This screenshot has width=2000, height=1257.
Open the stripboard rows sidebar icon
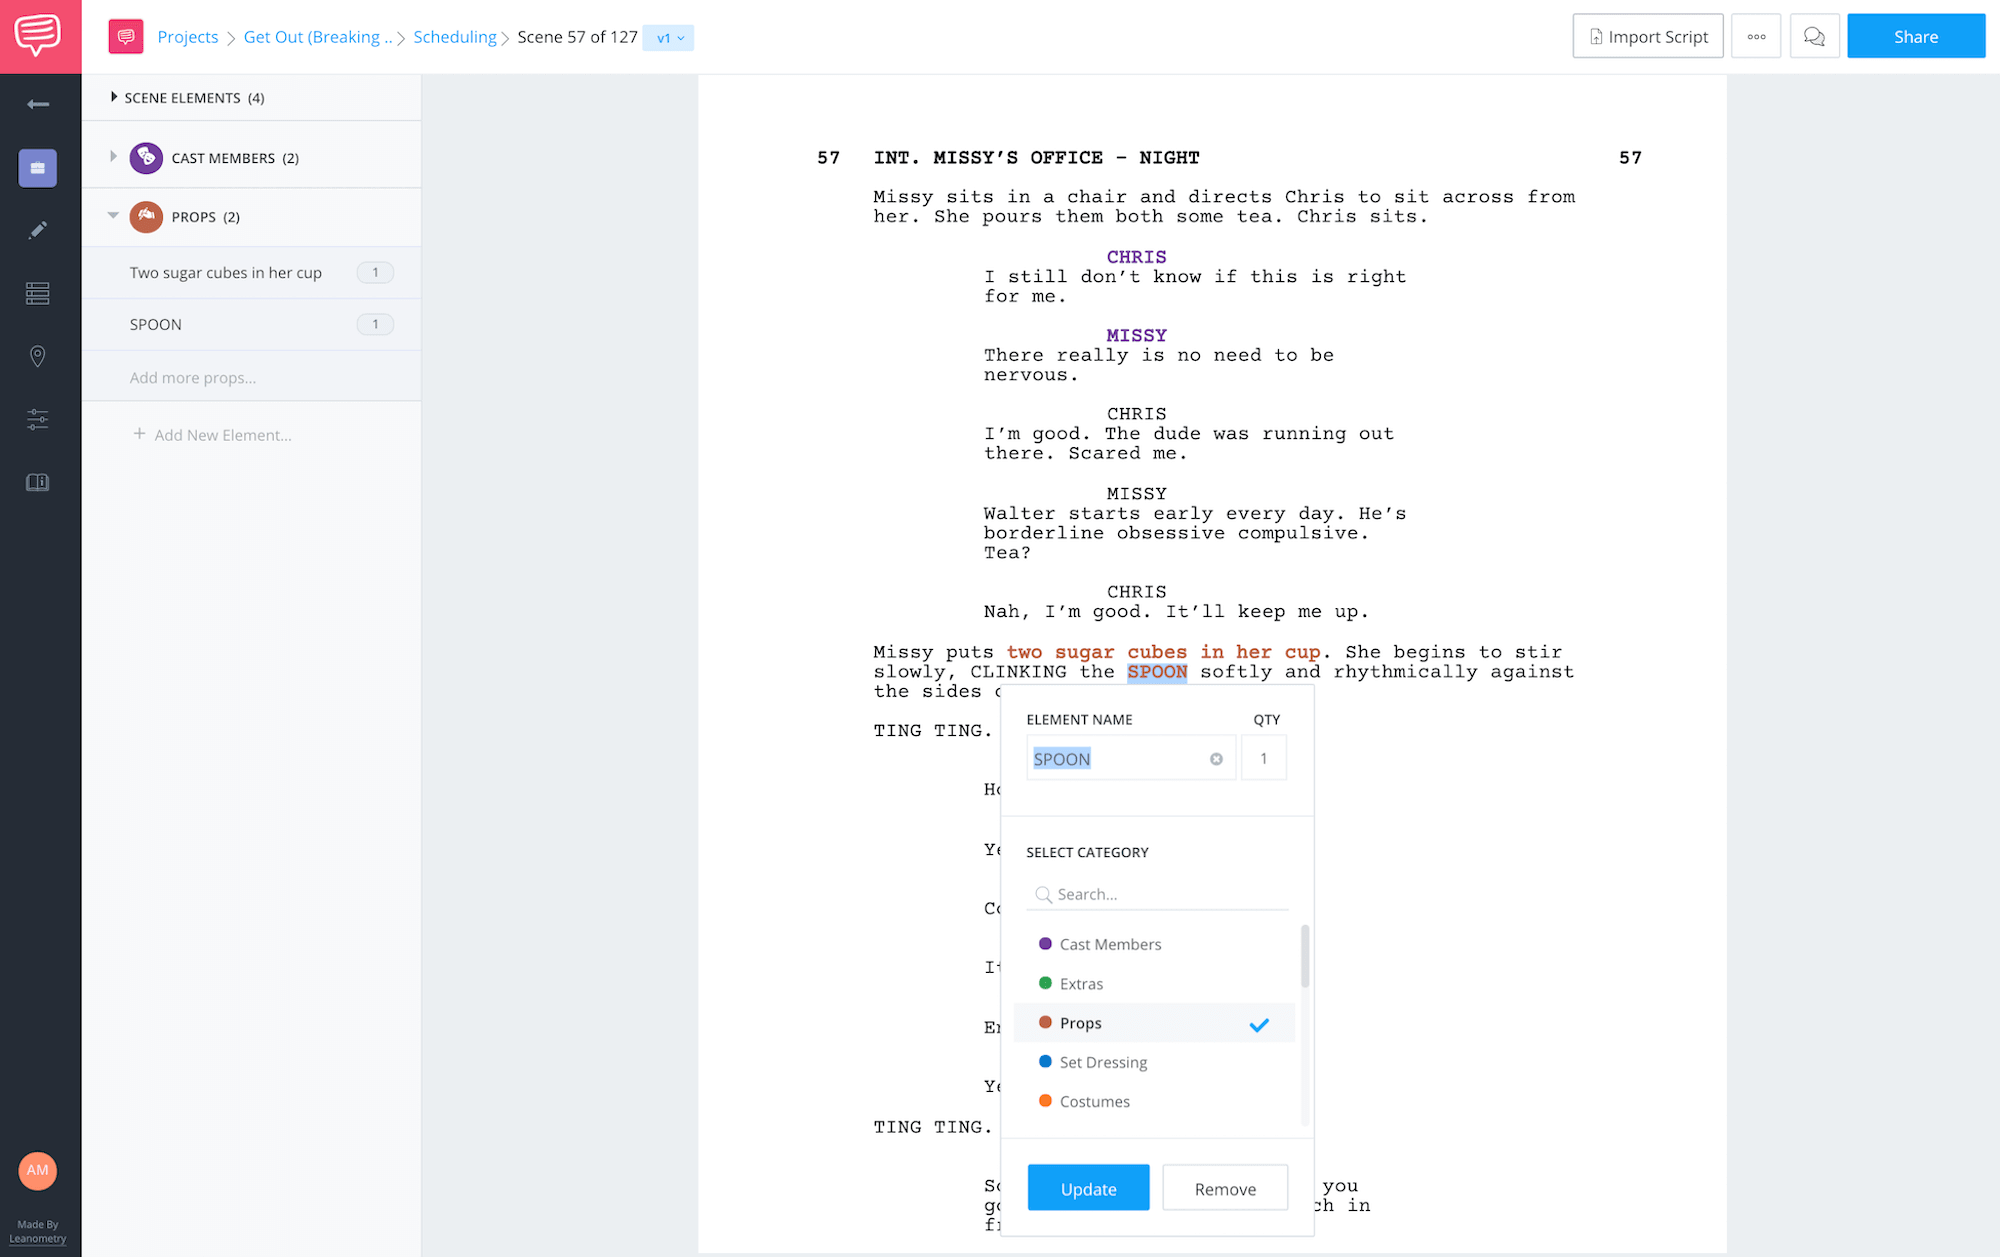(x=38, y=293)
